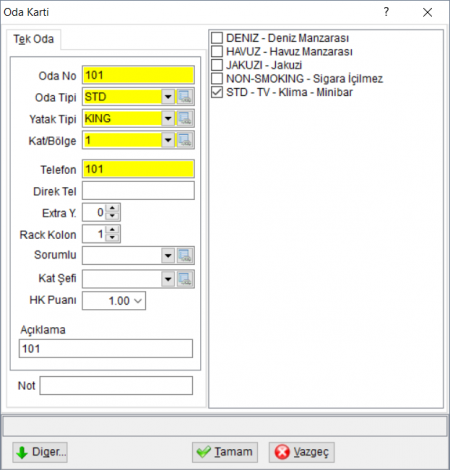Select the Tek Oda tab
Screen dimensions: 450x470
tap(33, 39)
